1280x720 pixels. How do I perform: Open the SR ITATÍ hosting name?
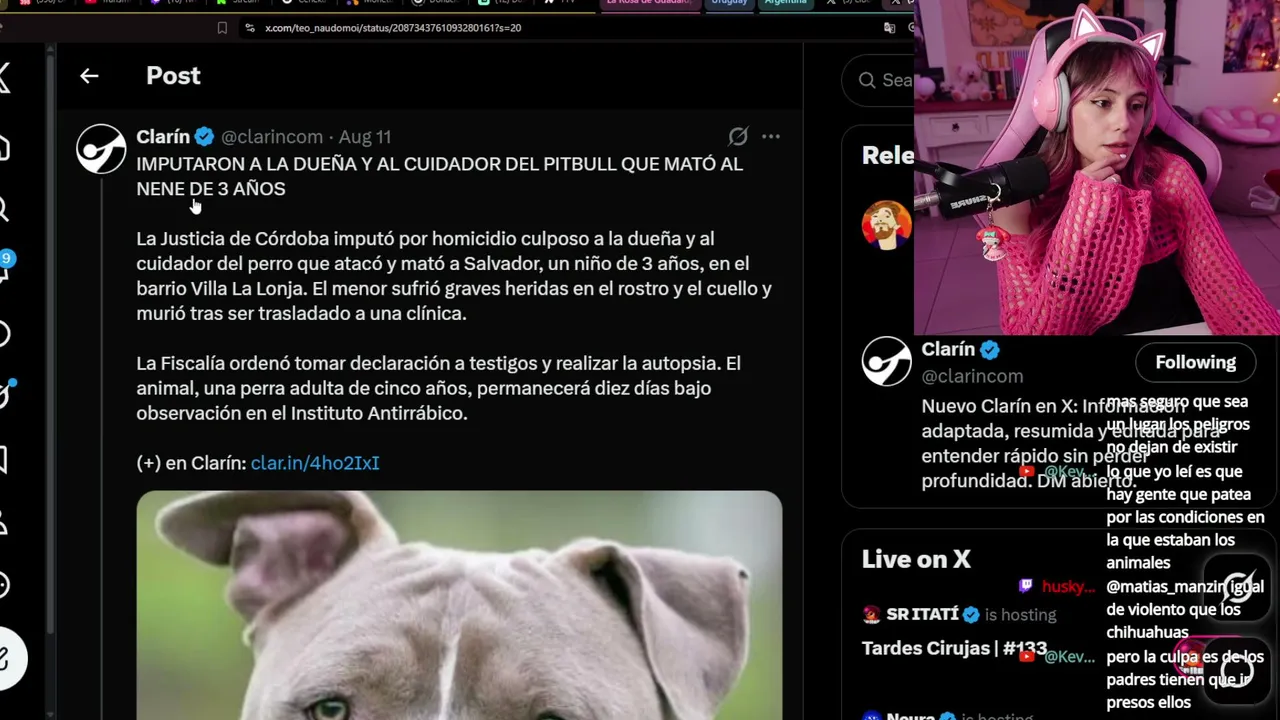pyautogui.click(x=922, y=614)
